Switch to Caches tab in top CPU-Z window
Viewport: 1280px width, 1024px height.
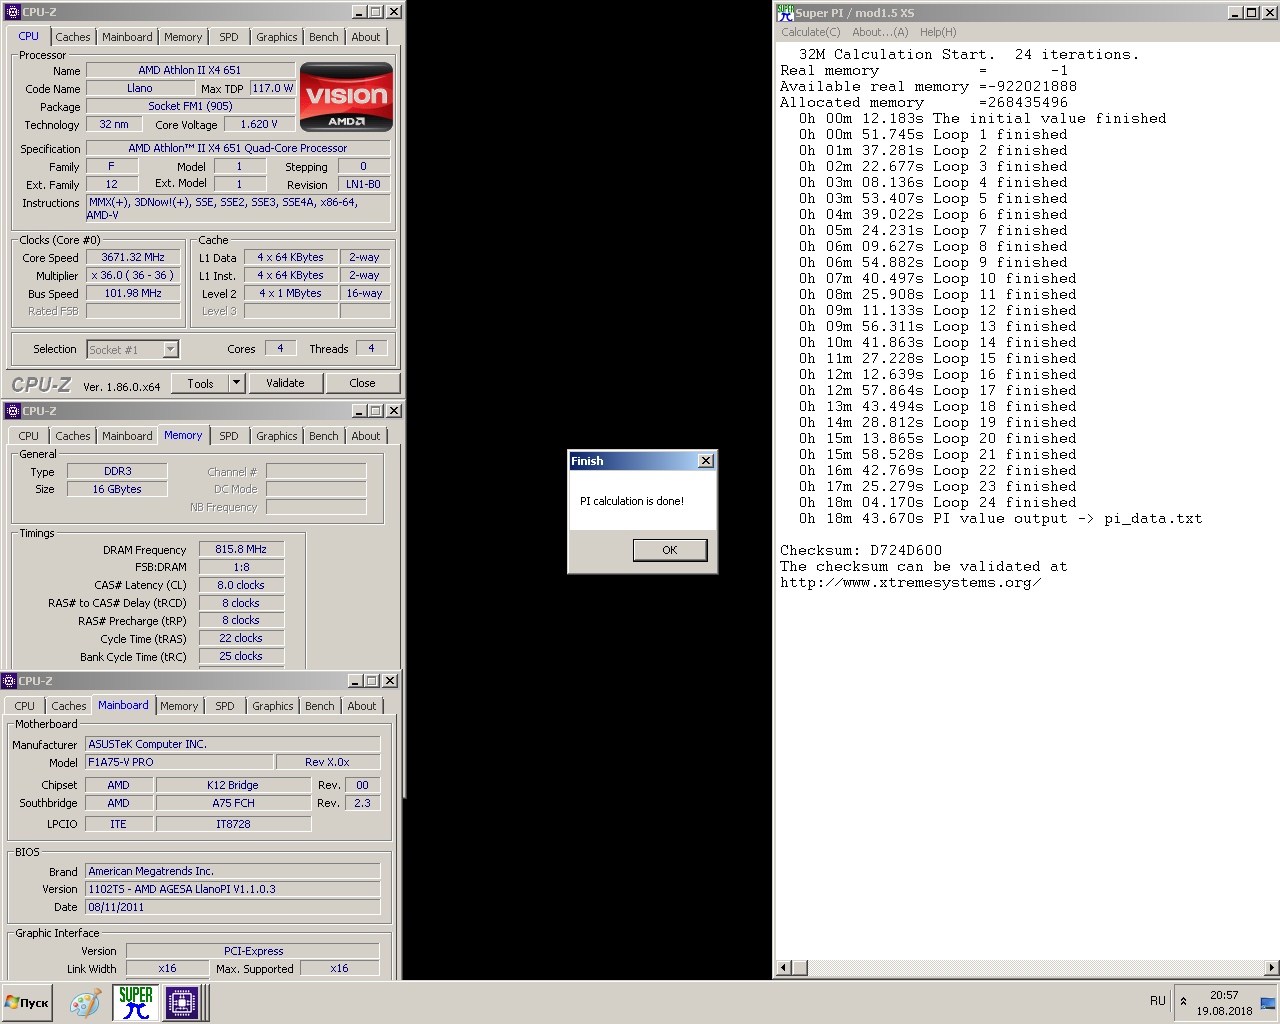coord(73,37)
